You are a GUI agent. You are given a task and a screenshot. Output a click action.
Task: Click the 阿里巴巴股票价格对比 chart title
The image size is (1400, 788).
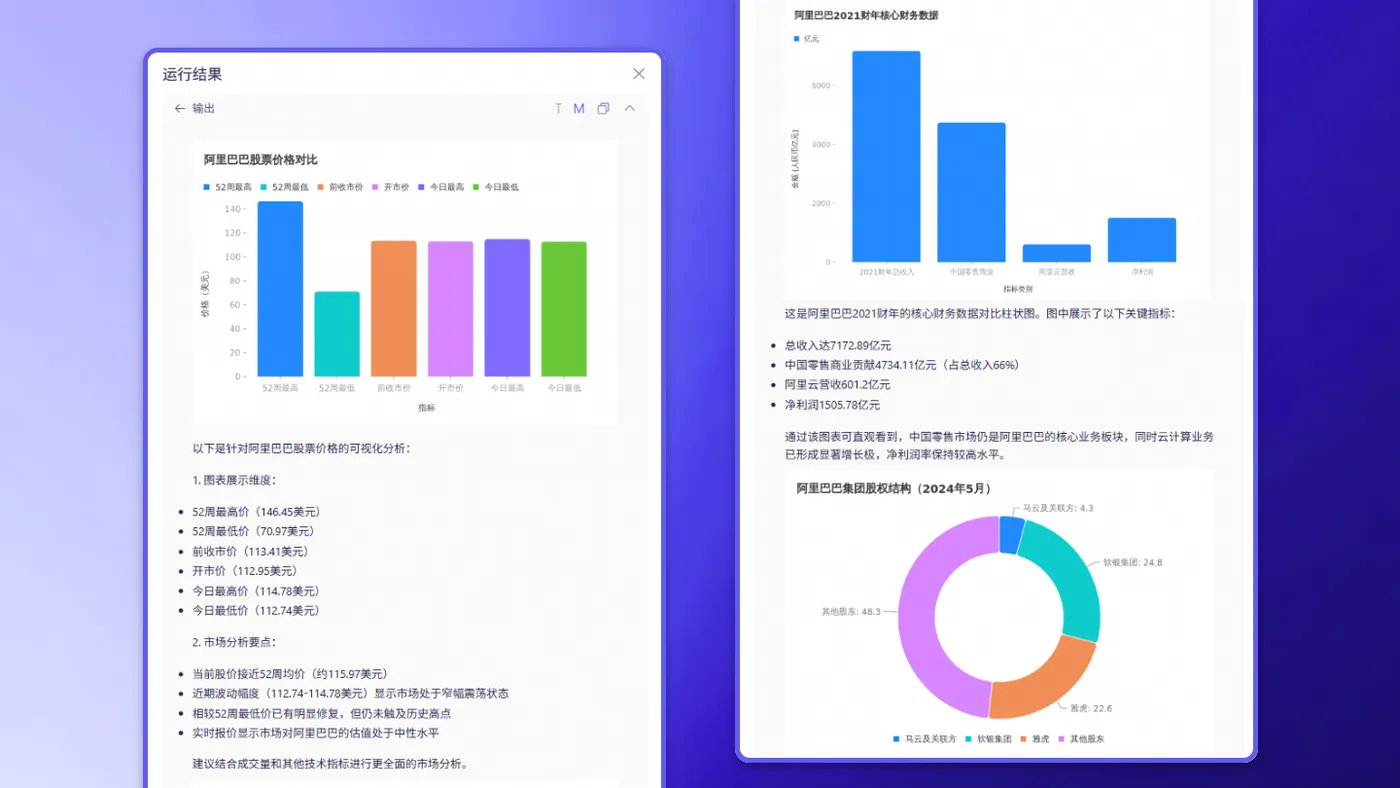(261, 160)
